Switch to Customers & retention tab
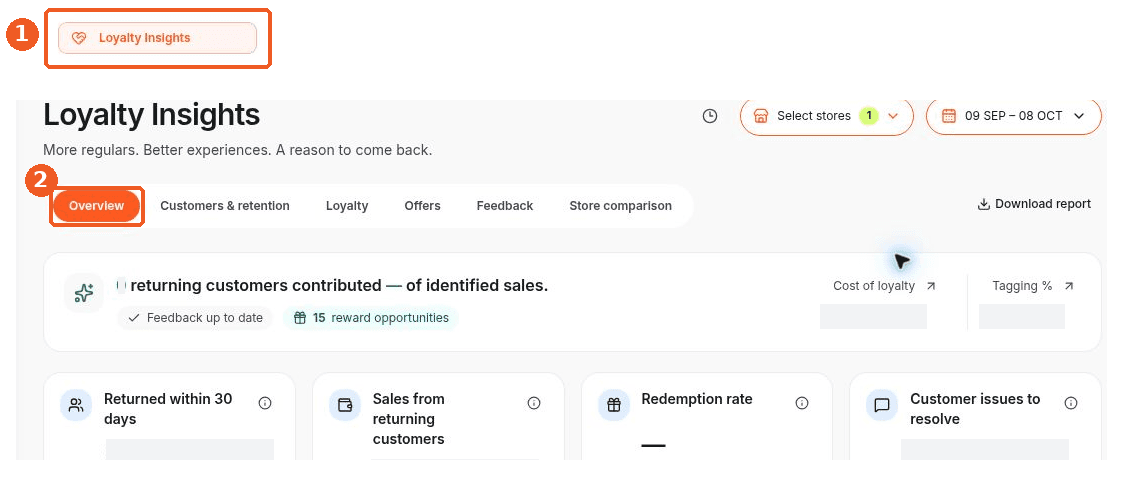This screenshot has height=480, width=1123. (225, 206)
